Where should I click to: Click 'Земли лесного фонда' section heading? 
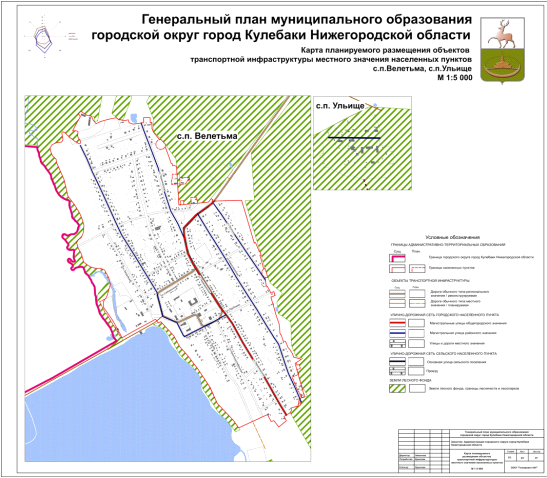(411, 380)
